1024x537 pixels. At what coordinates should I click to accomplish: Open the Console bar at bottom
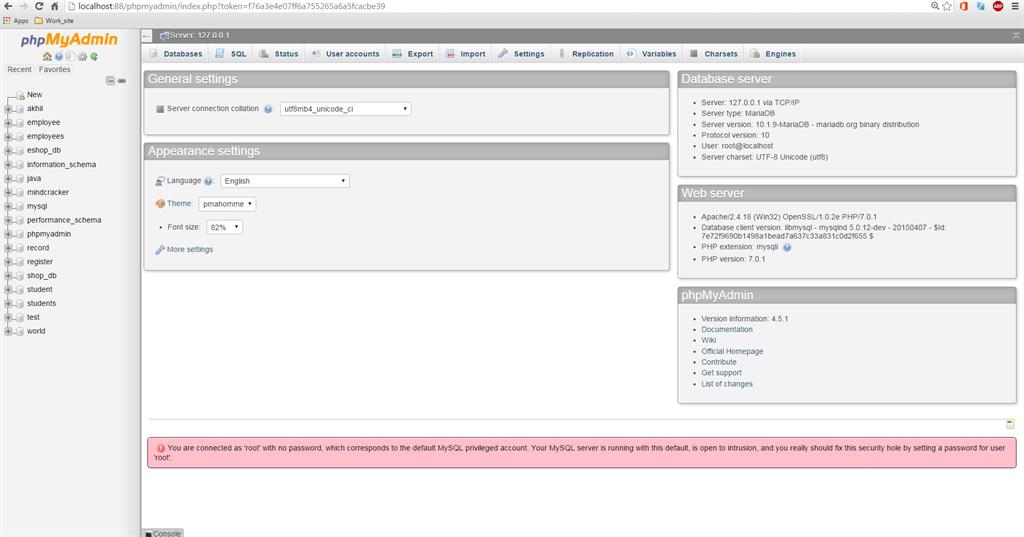click(163, 533)
